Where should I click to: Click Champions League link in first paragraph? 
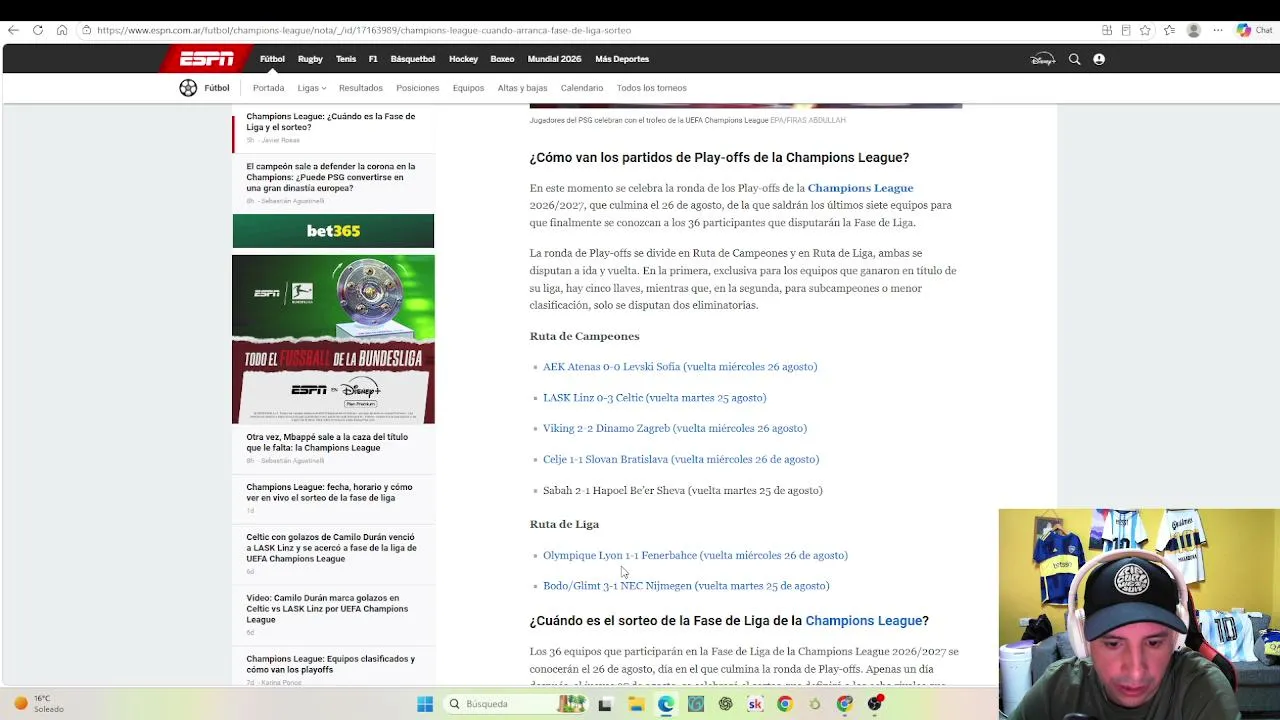pyautogui.click(x=860, y=188)
